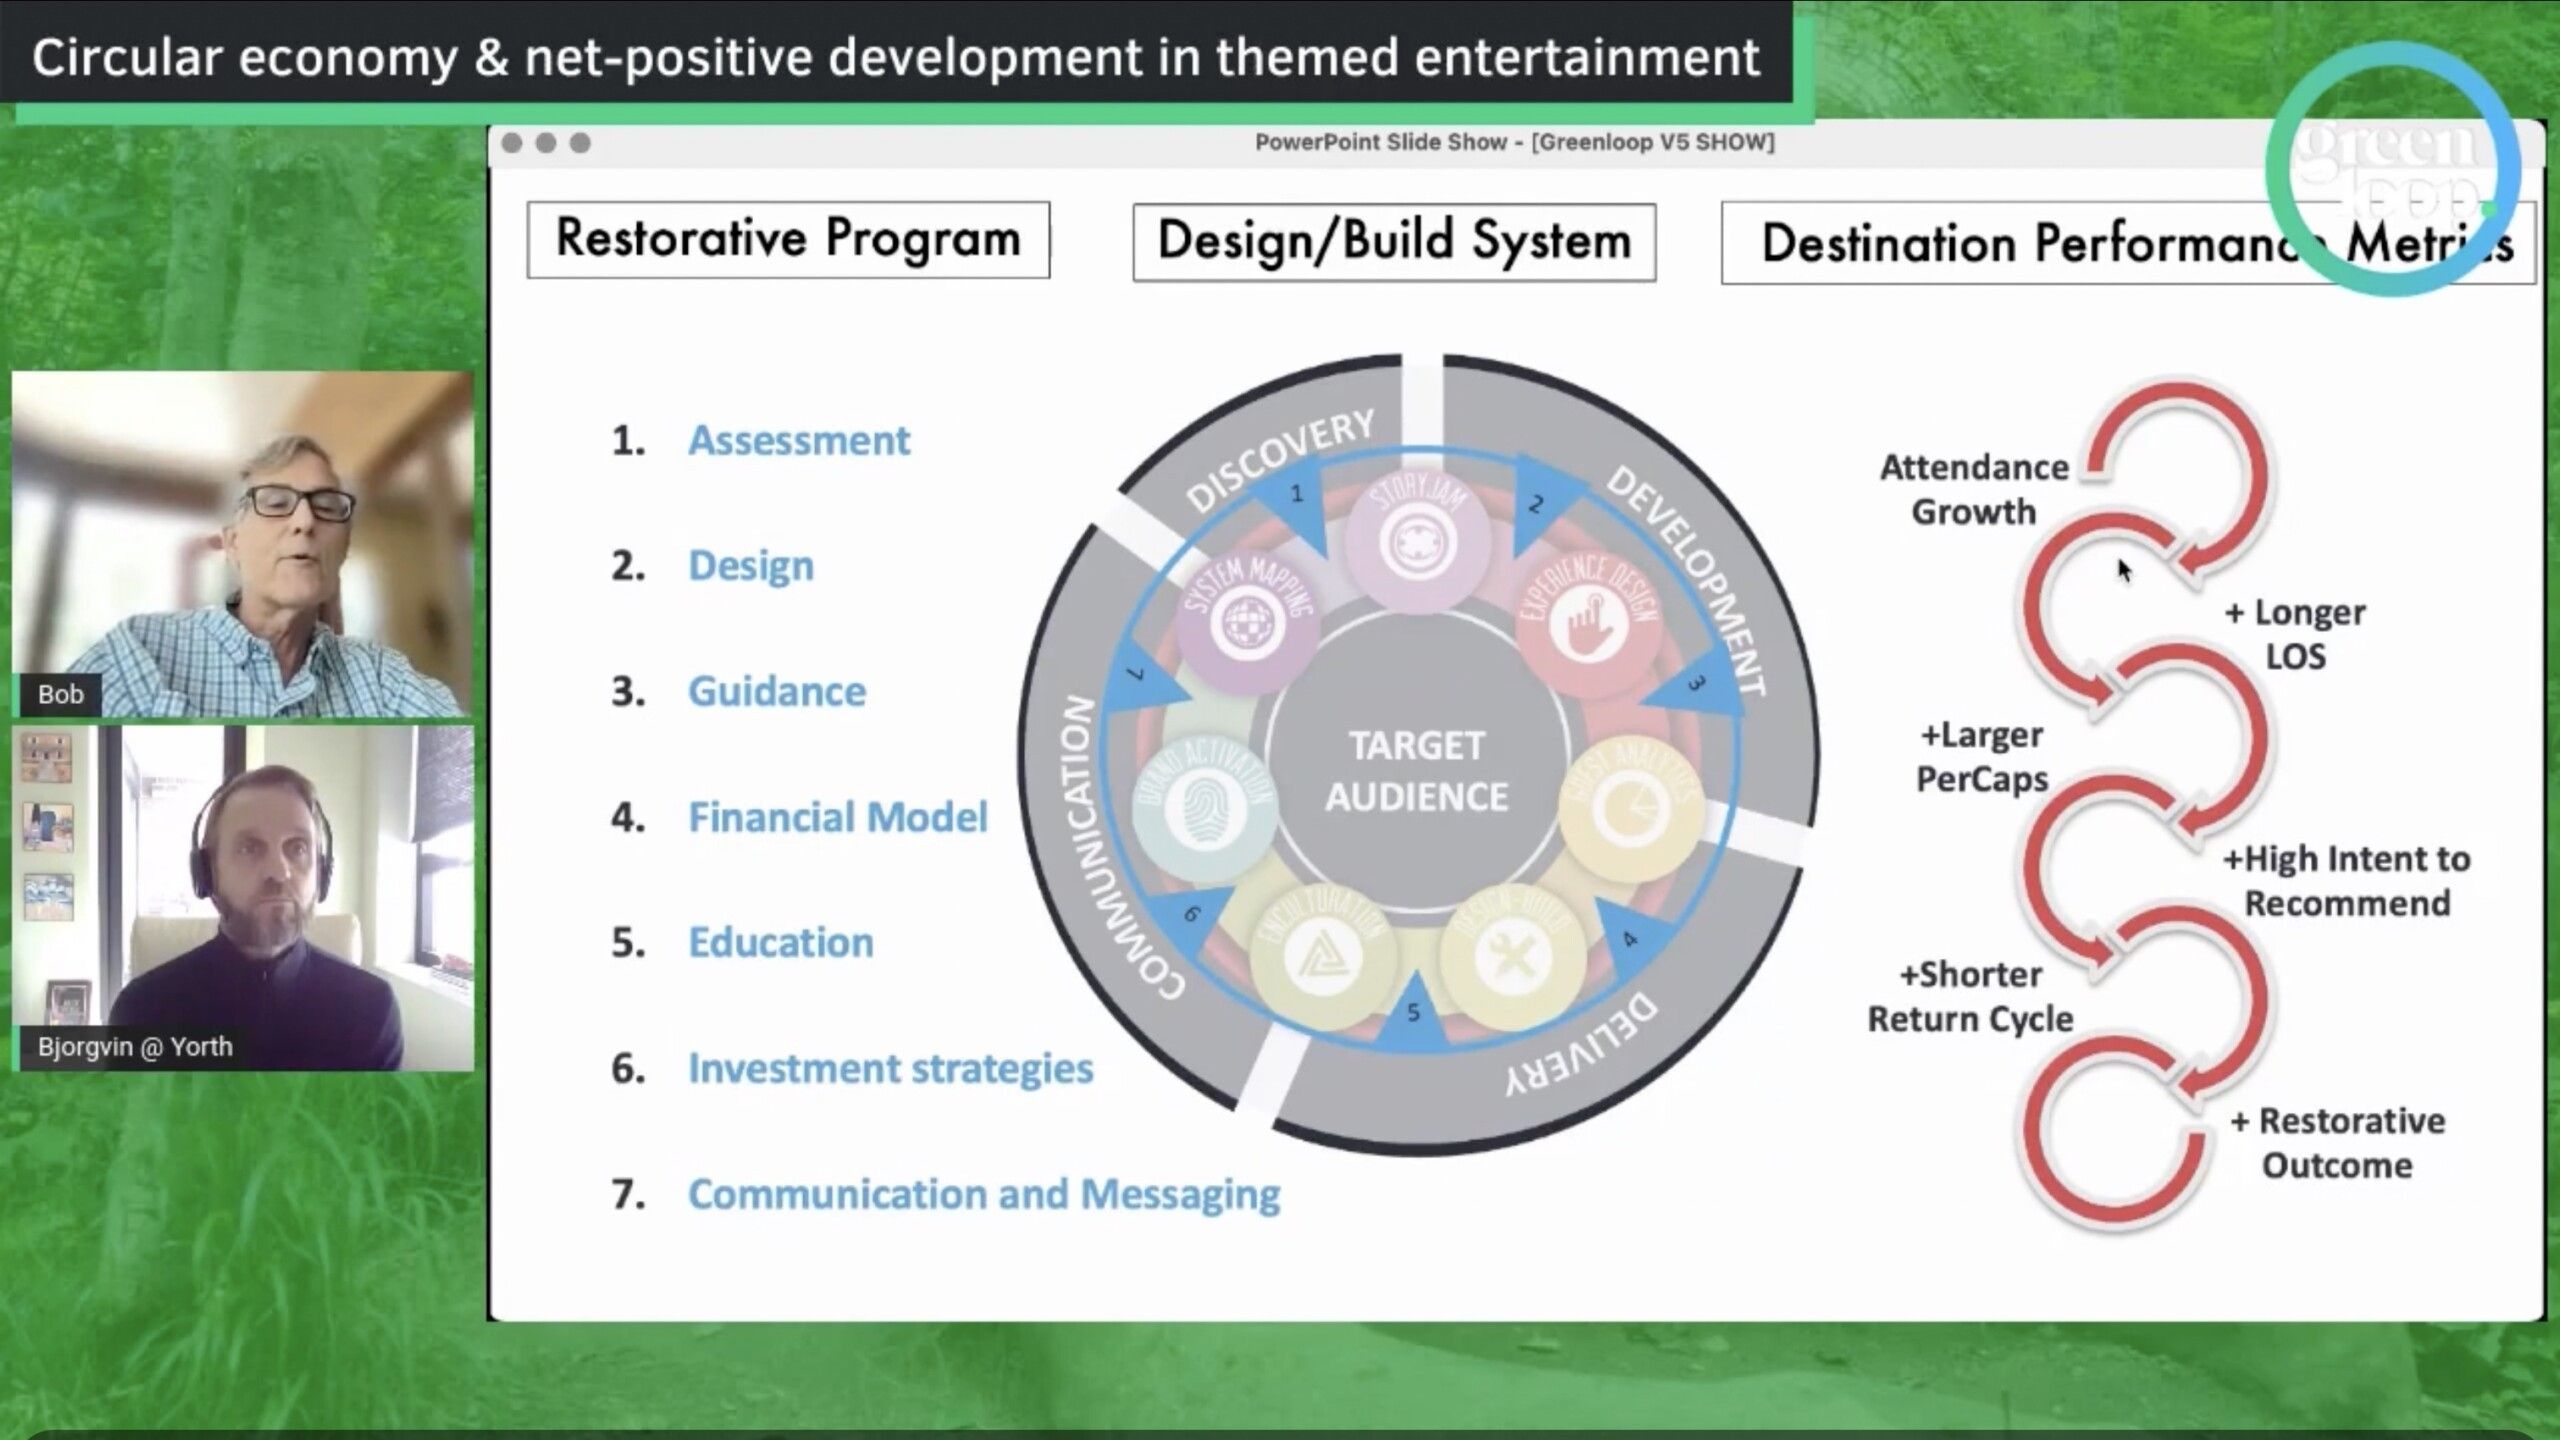Image resolution: width=2560 pixels, height=1440 pixels.
Task: Click the Design-Build wrench icon
Action: (1513, 957)
